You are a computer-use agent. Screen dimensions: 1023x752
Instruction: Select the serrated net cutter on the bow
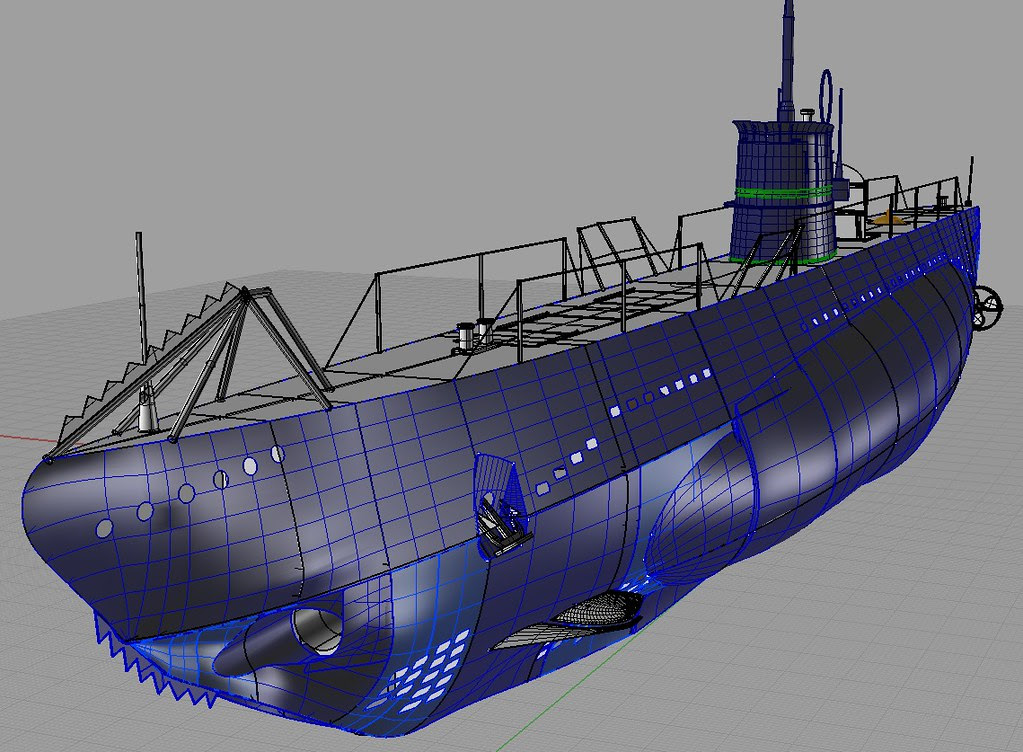pos(150,368)
